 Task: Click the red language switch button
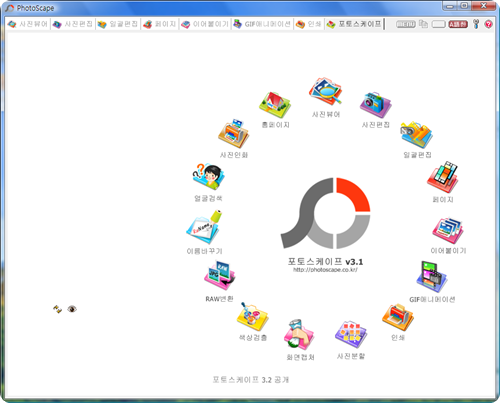(x=458, y=24)
